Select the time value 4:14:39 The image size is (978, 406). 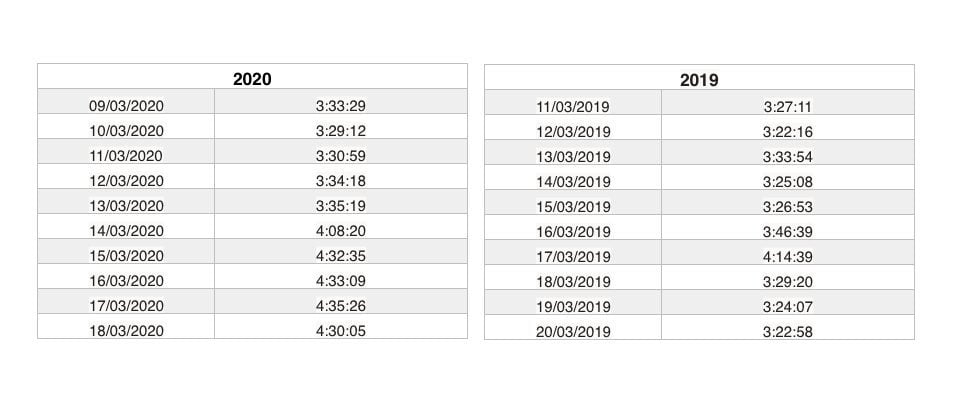(x=788, y=257)
